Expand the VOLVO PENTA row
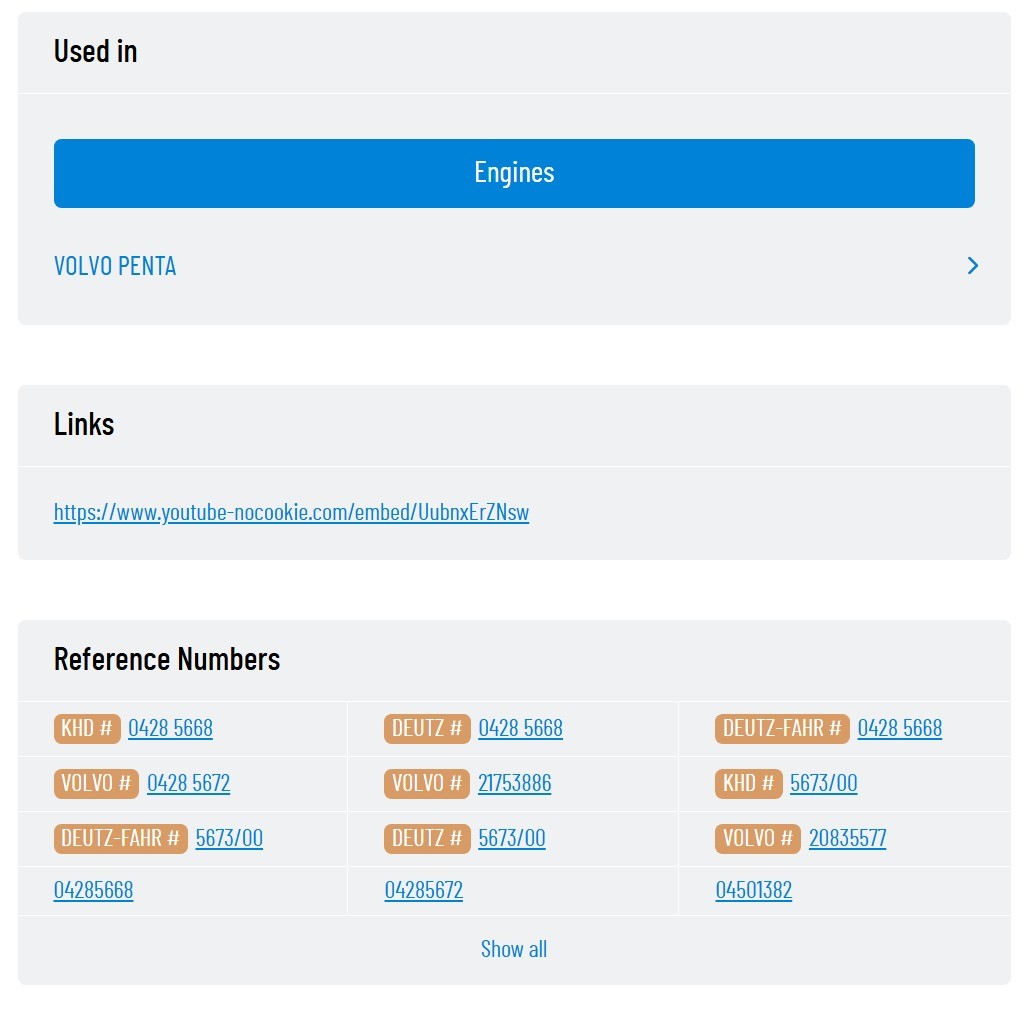The height and width of the screenshot is (1023, 1030). (x=514, y=265)
